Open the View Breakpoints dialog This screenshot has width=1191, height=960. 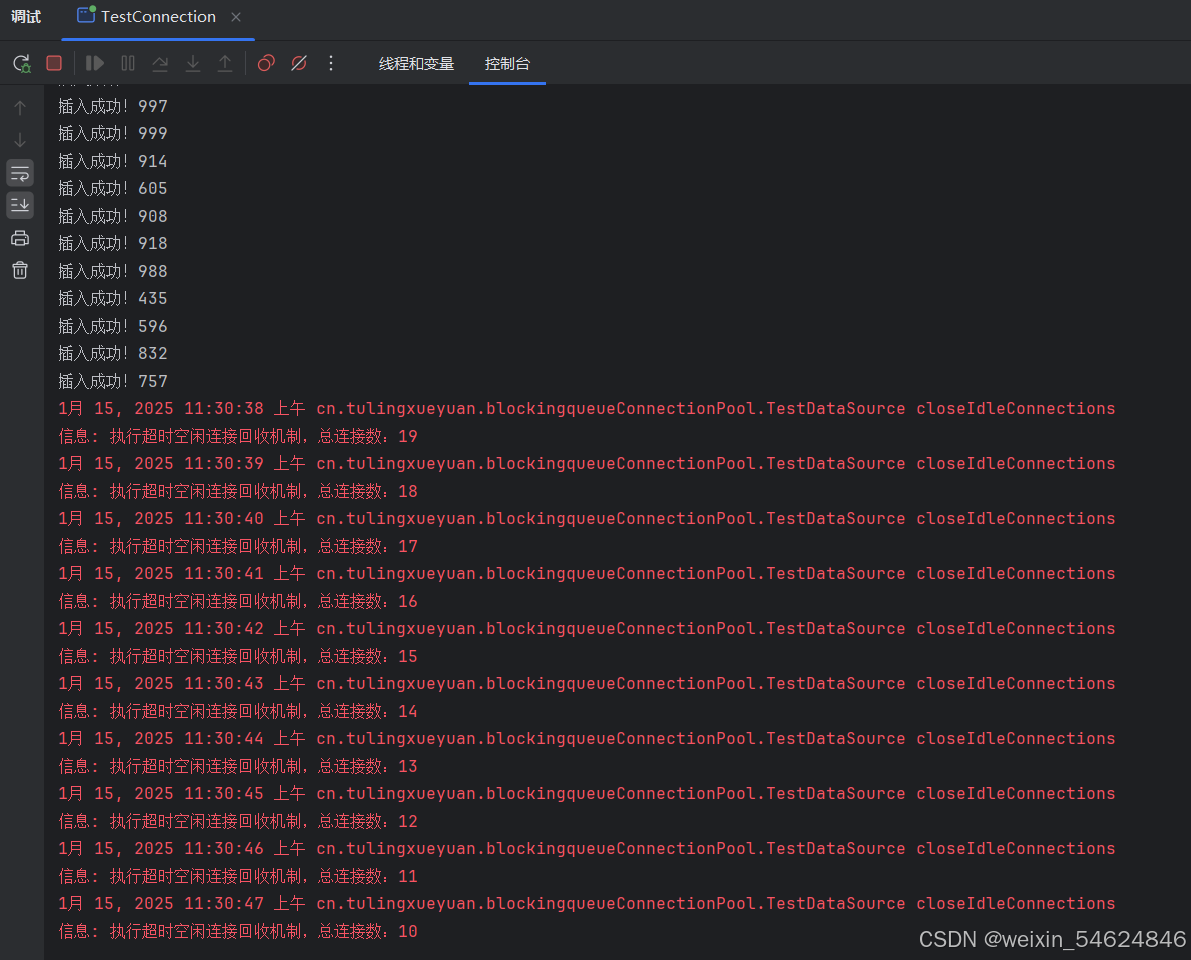click(x=267, y=63)
